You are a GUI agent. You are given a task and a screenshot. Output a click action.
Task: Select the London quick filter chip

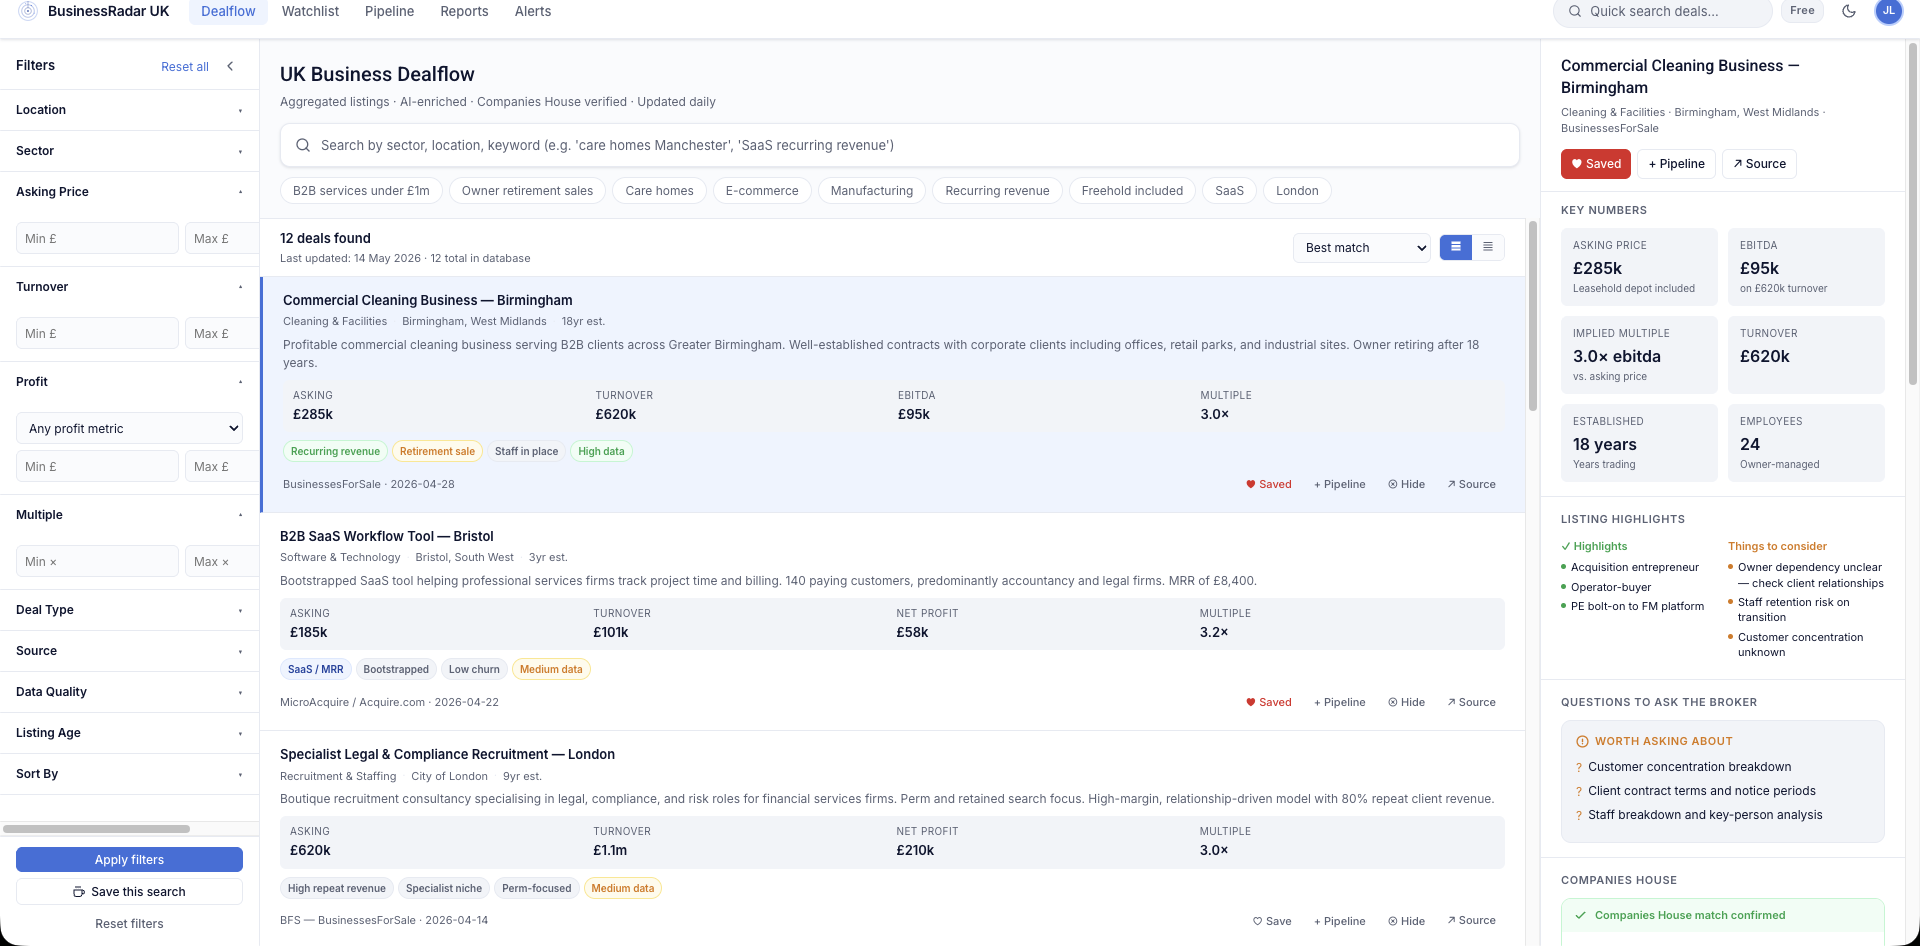click(1297, 191)
